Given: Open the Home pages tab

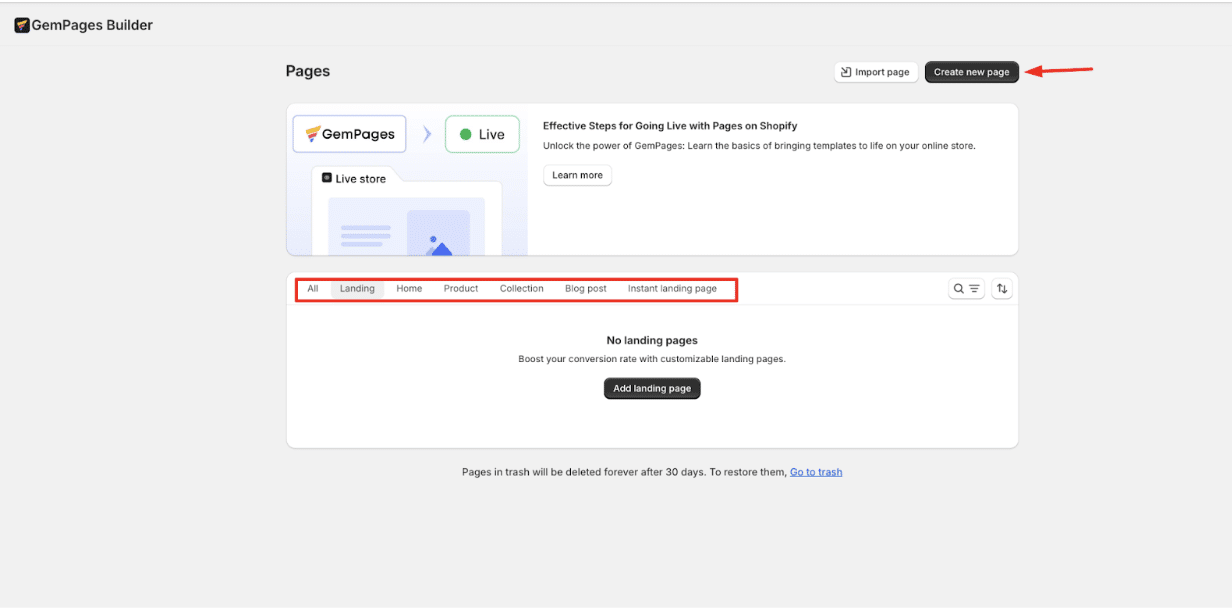Looking at the screenshot, I should (x=409, y=289).
